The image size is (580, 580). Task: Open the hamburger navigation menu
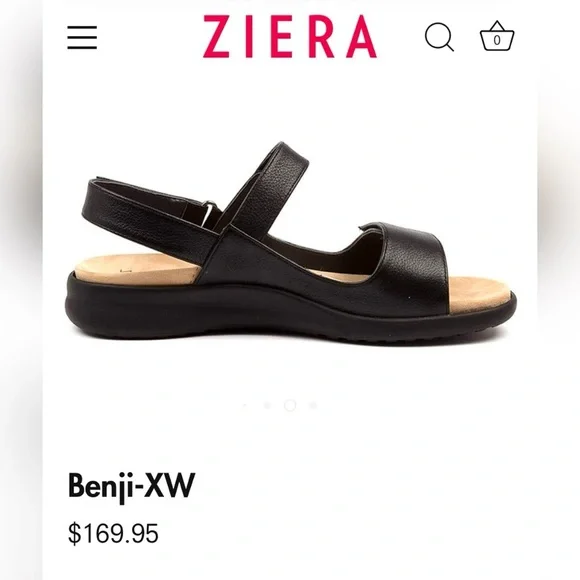[x=82, y=37]
